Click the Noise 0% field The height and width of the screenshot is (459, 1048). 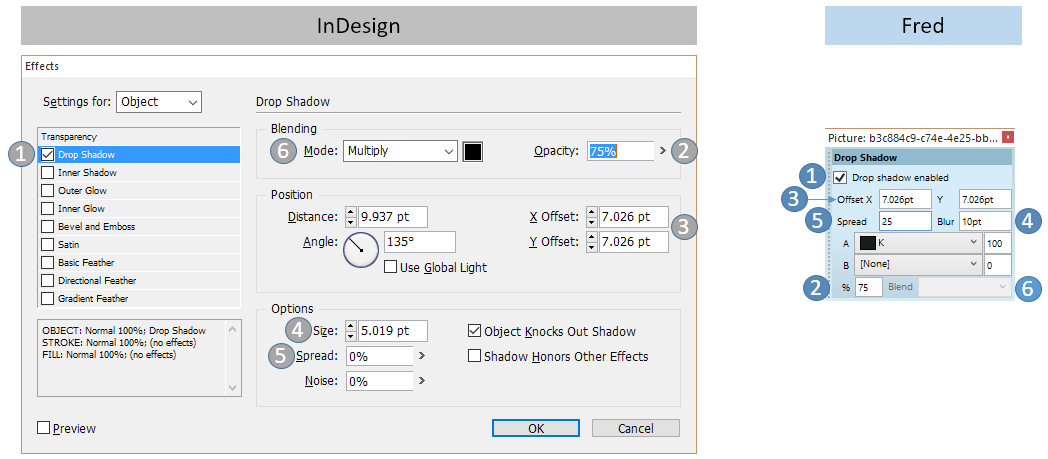pyautogui.click(x=380, y=381)
